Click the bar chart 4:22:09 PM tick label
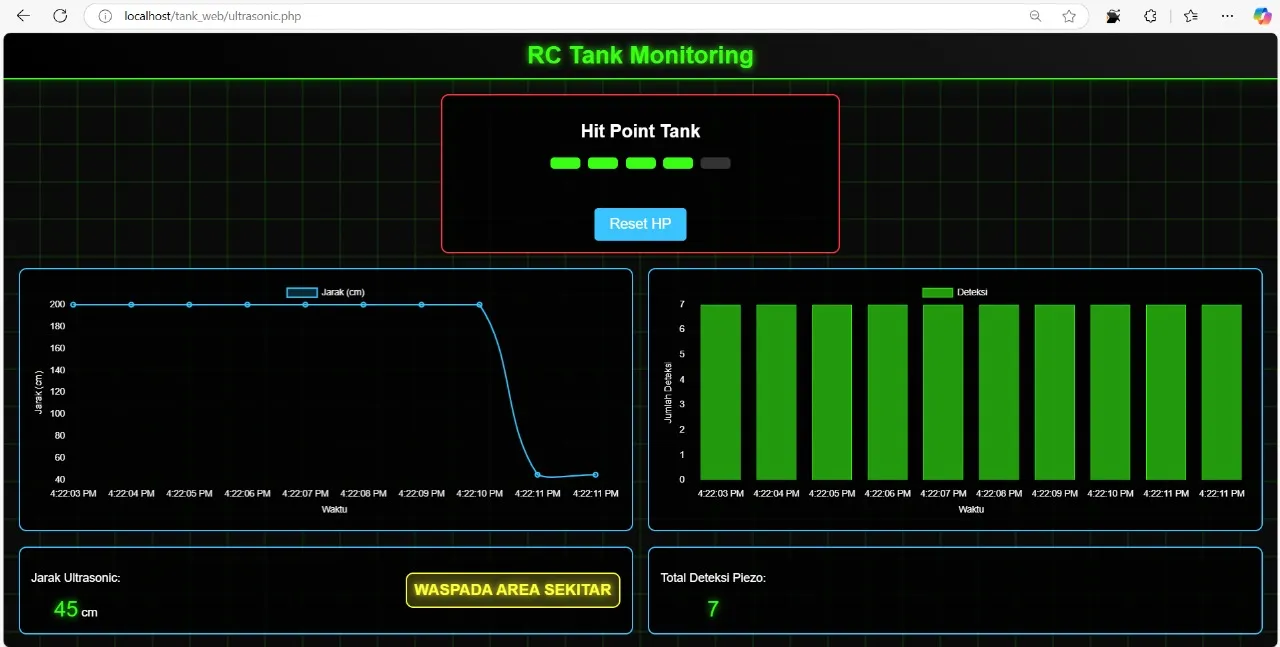 pyautogui.click(x=1055, y=493)
